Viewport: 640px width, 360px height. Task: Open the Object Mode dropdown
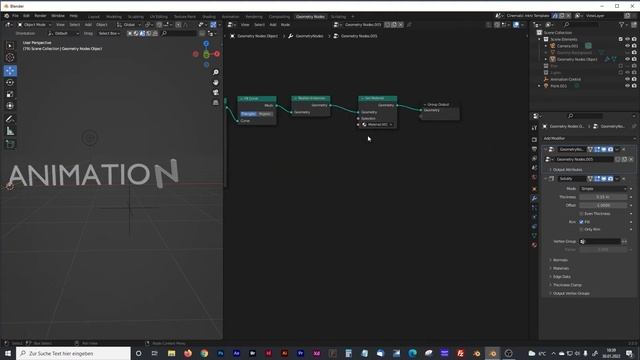tap(34, 25)
